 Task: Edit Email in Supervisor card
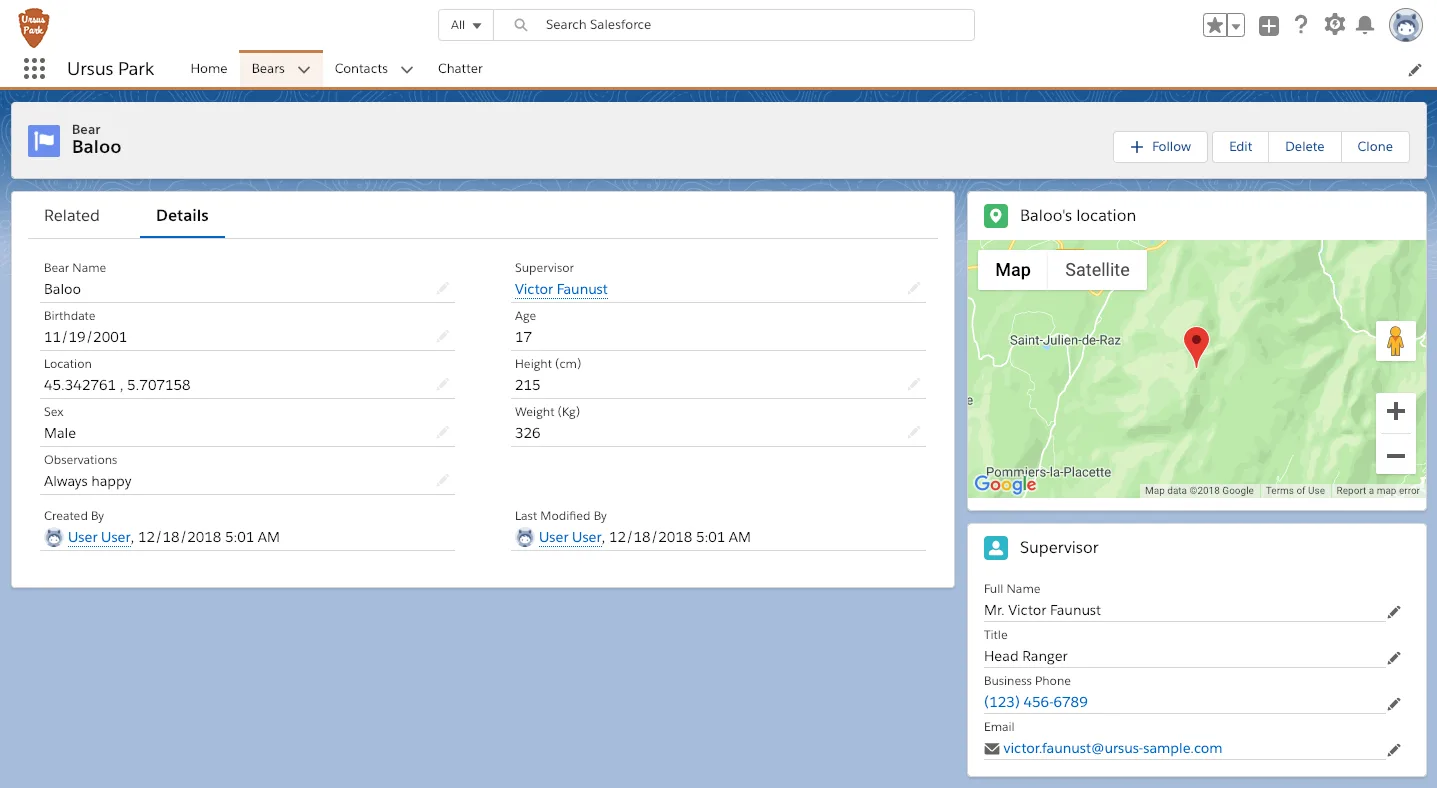pyautogui.click(x=1394, y=750)
